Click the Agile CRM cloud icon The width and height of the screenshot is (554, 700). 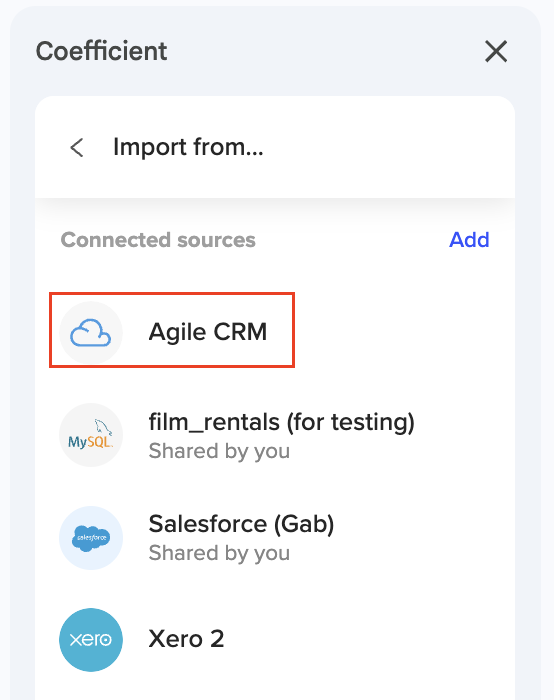tap(91, 333)
